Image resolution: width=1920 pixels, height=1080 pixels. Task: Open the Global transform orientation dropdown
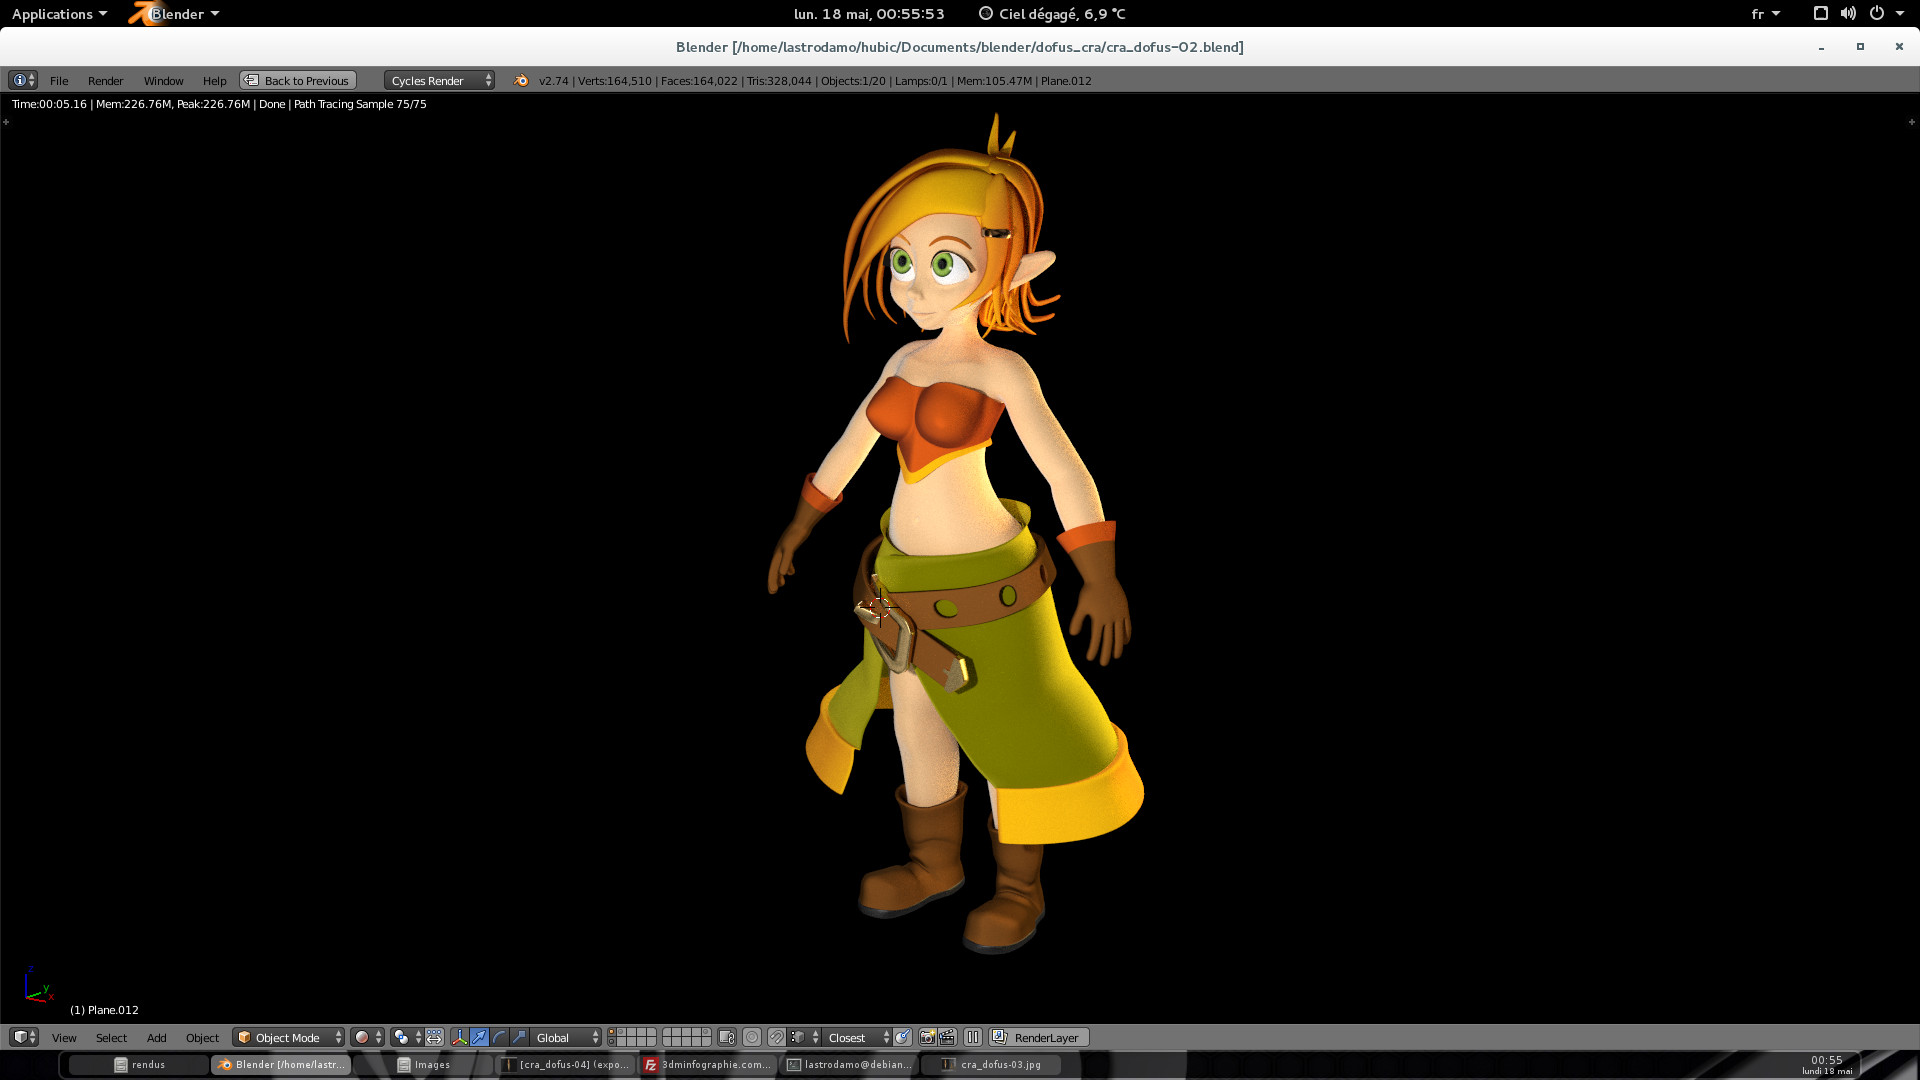click(567, 1037)
